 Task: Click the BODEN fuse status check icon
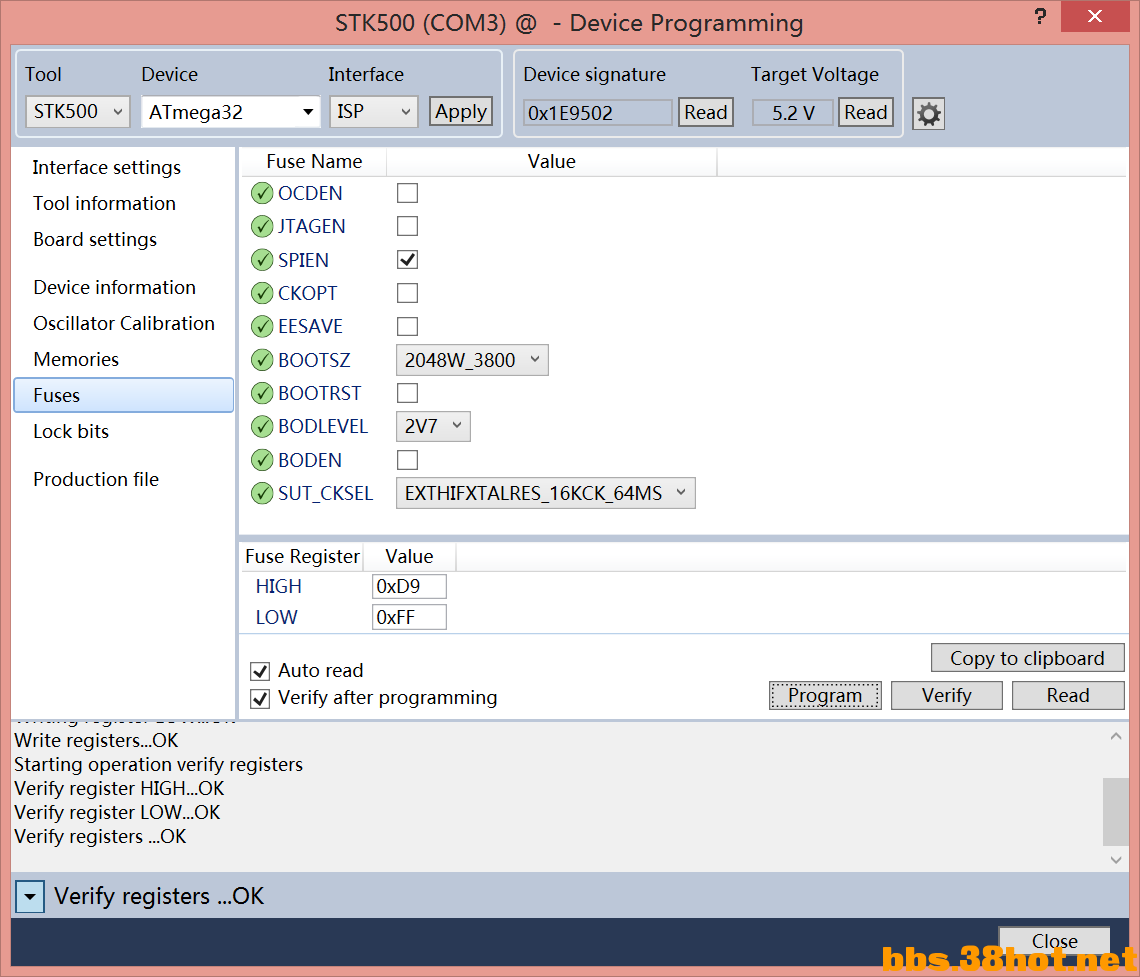(262, 460)
